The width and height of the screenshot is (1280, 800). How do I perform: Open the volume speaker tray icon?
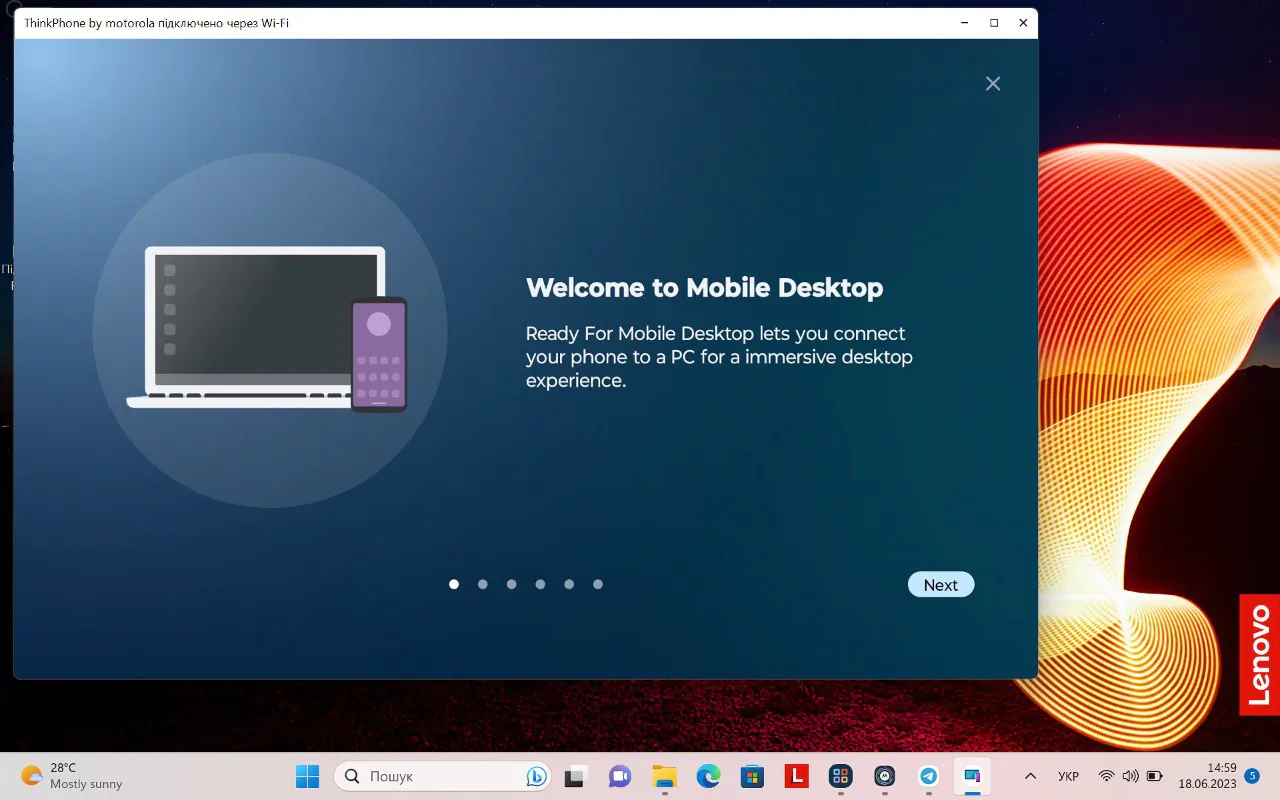(x=1130, y=776)
